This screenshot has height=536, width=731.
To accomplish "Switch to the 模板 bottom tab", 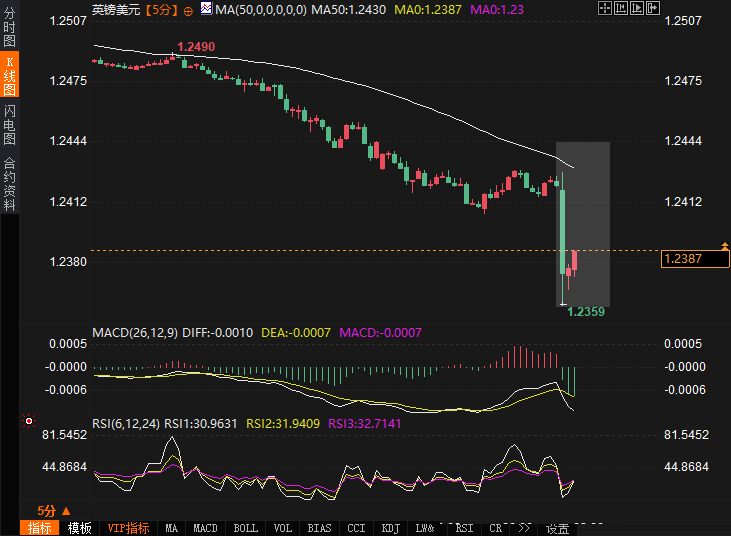I will 80,528.
